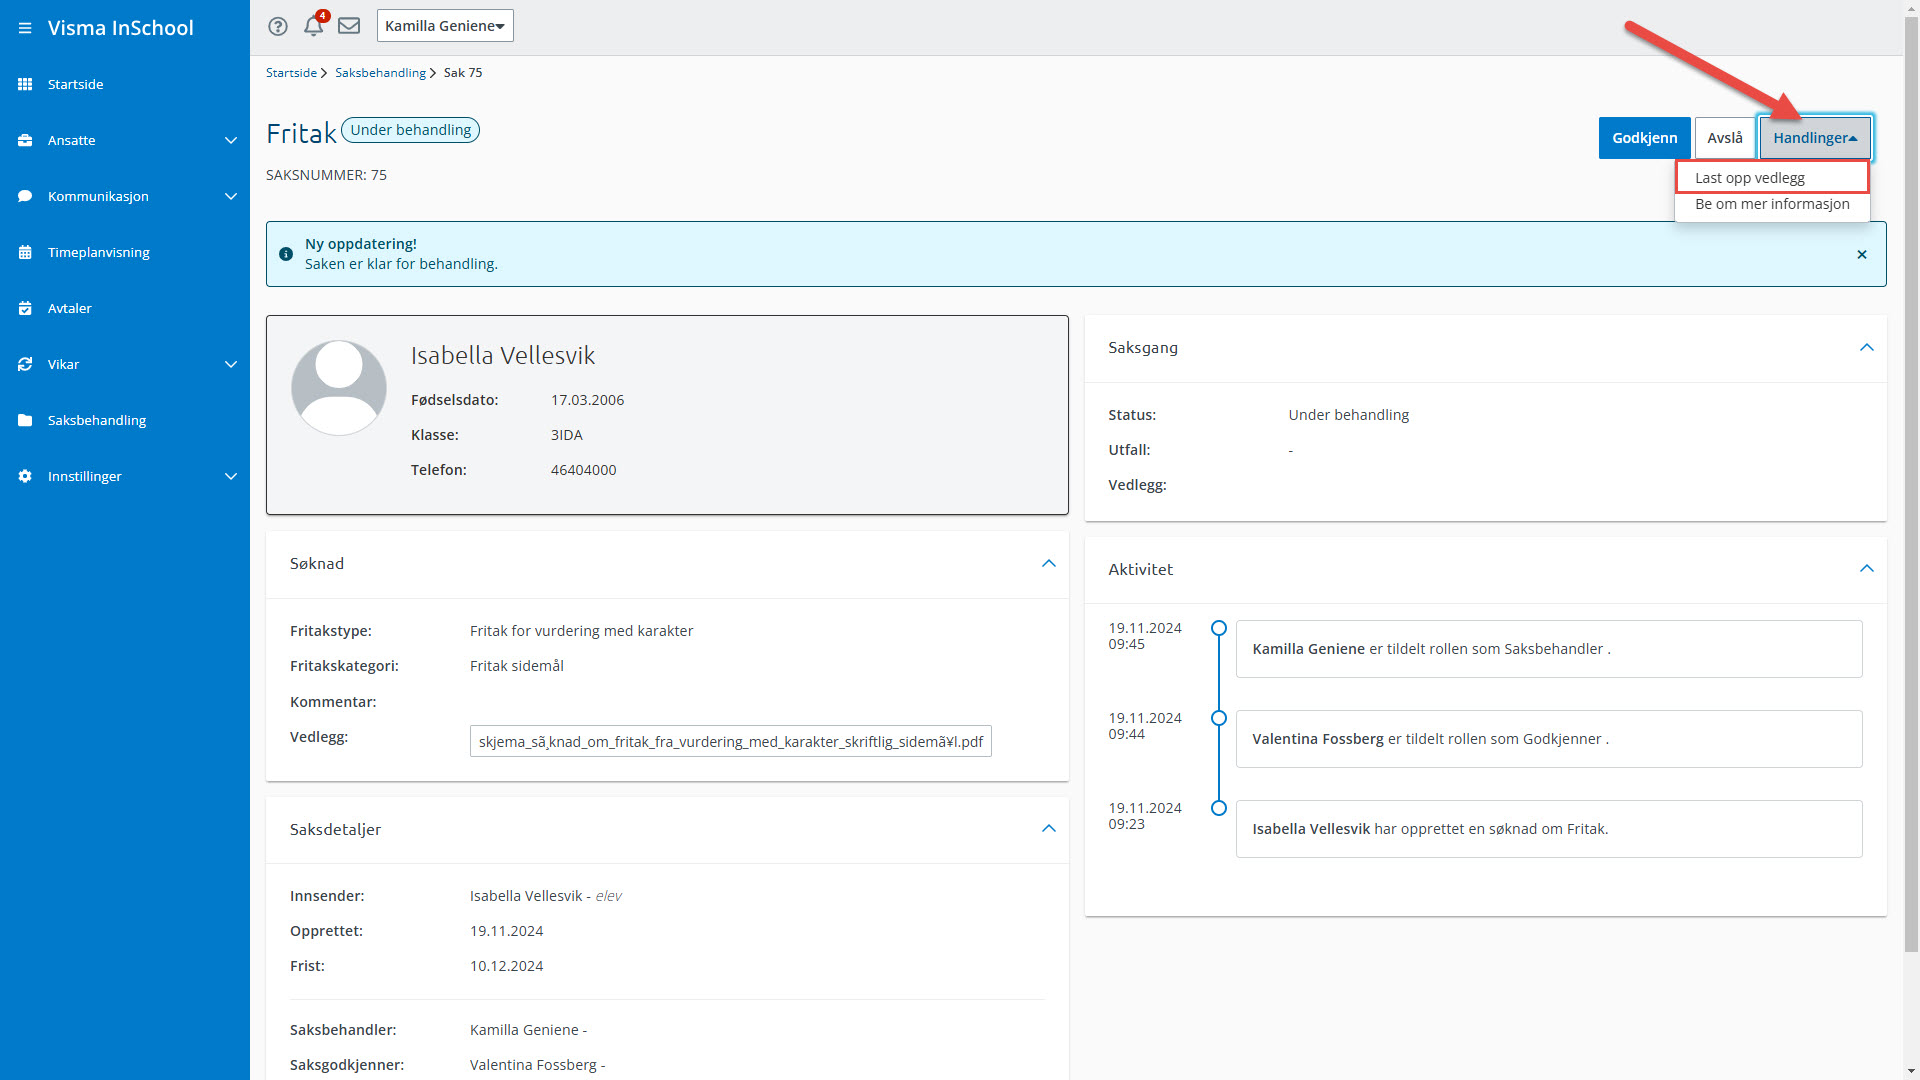1920x1080 pixels.
Task: Click the Godkjenn button
Action: 1644,138
